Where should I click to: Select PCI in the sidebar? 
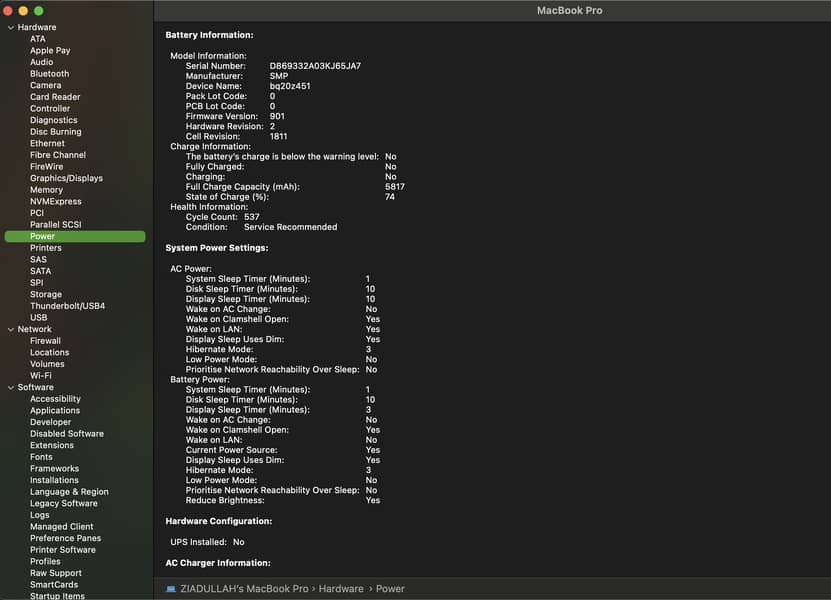coord(37,214)
